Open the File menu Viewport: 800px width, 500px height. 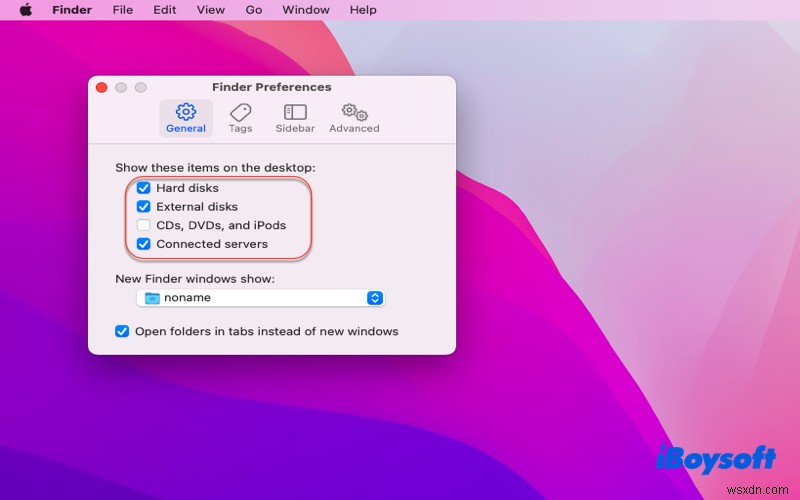123,10
